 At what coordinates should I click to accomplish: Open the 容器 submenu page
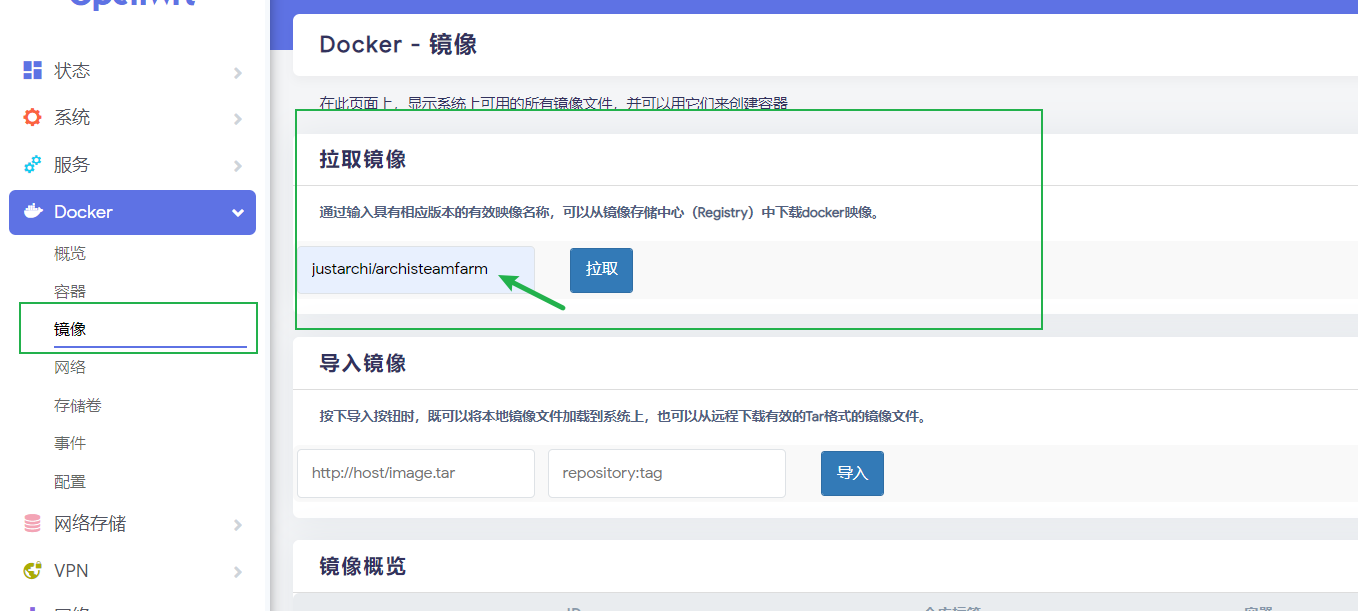coord(70,292)
